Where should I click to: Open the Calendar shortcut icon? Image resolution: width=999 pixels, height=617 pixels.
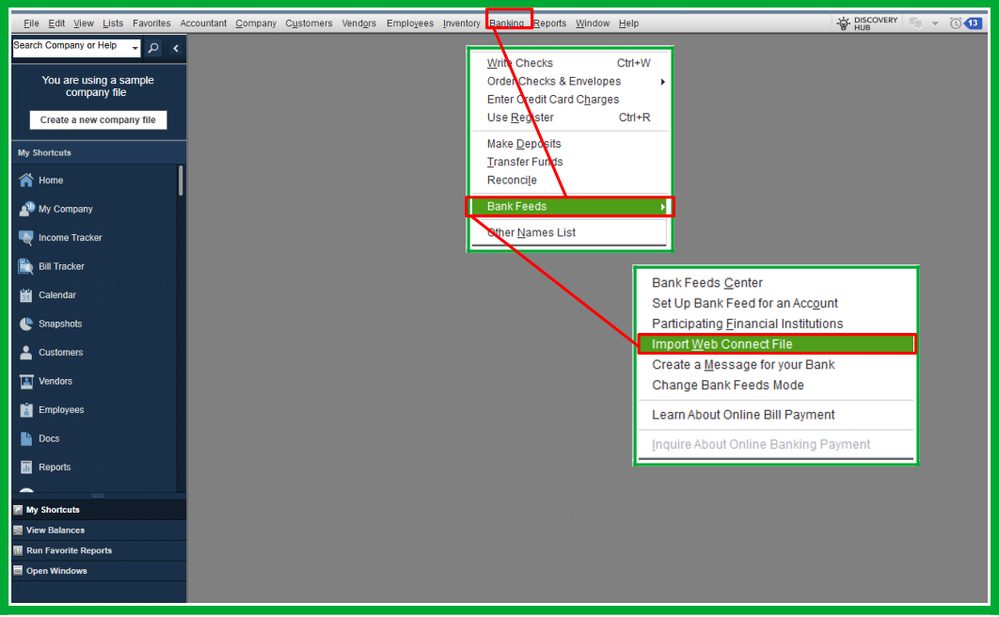pyautogui.click(x=26, y=295)
